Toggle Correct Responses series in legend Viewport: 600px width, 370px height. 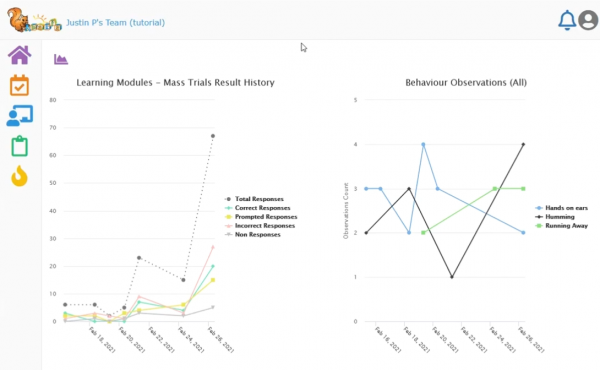[x=258, y=208]
